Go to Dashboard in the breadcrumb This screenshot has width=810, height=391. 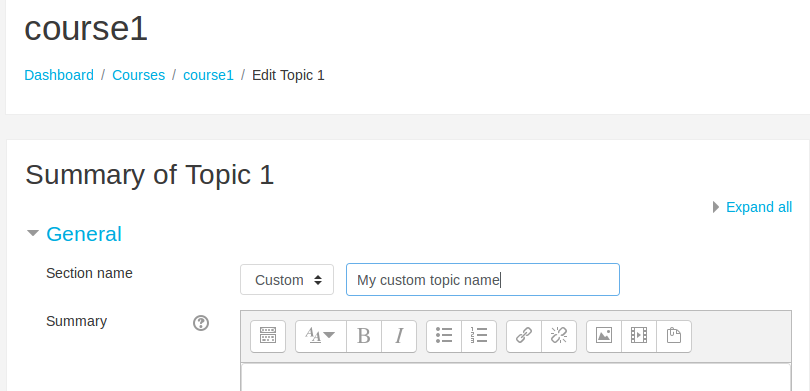point(59,75)
